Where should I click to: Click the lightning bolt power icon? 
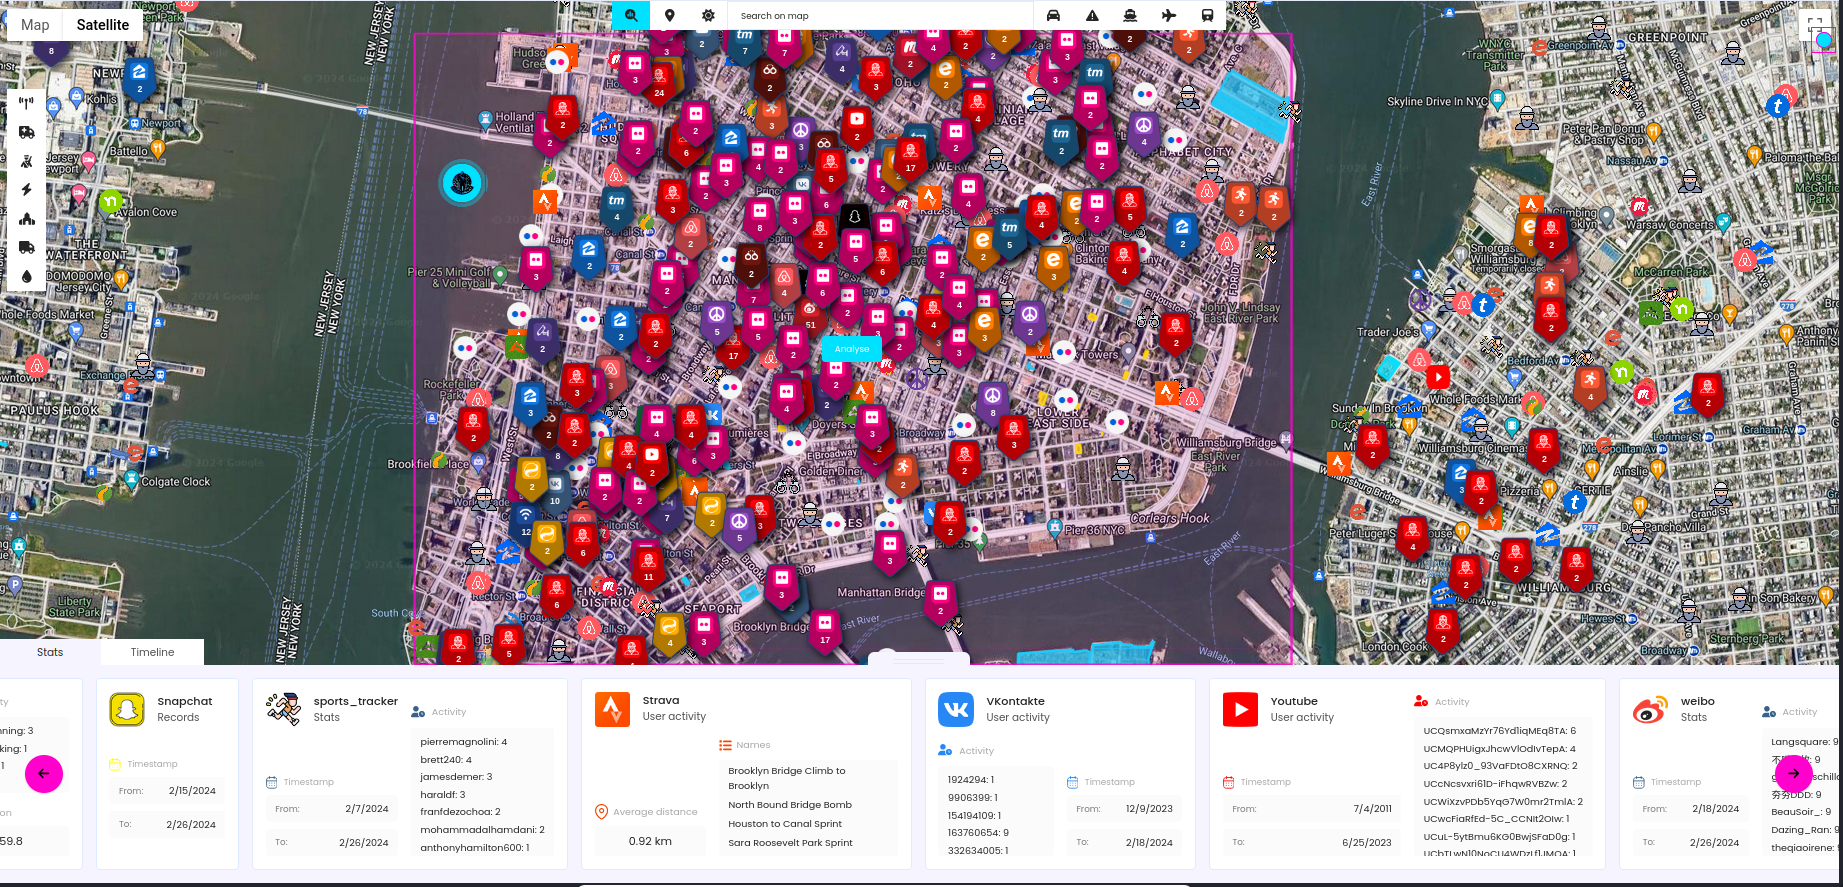[26, 189]
